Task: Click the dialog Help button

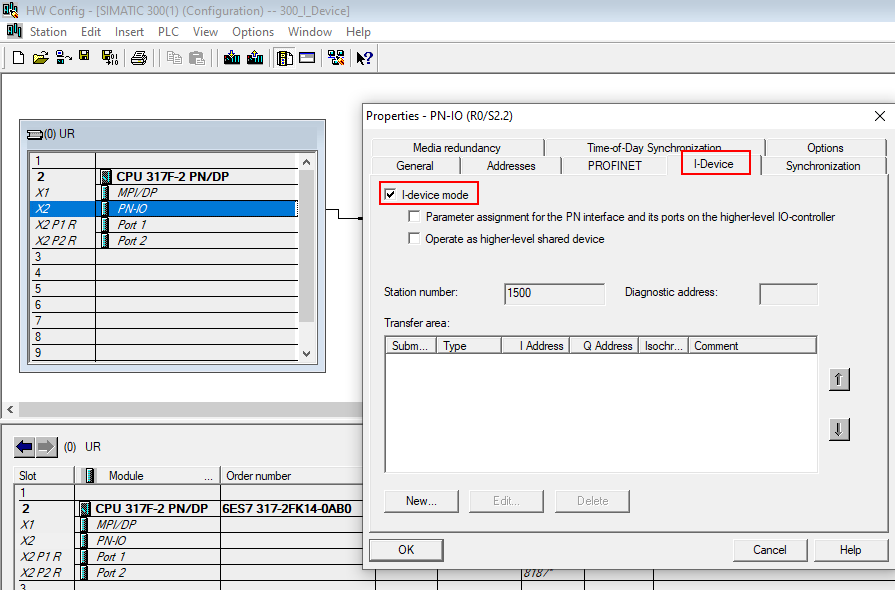Action: click(x=850, y=550)
